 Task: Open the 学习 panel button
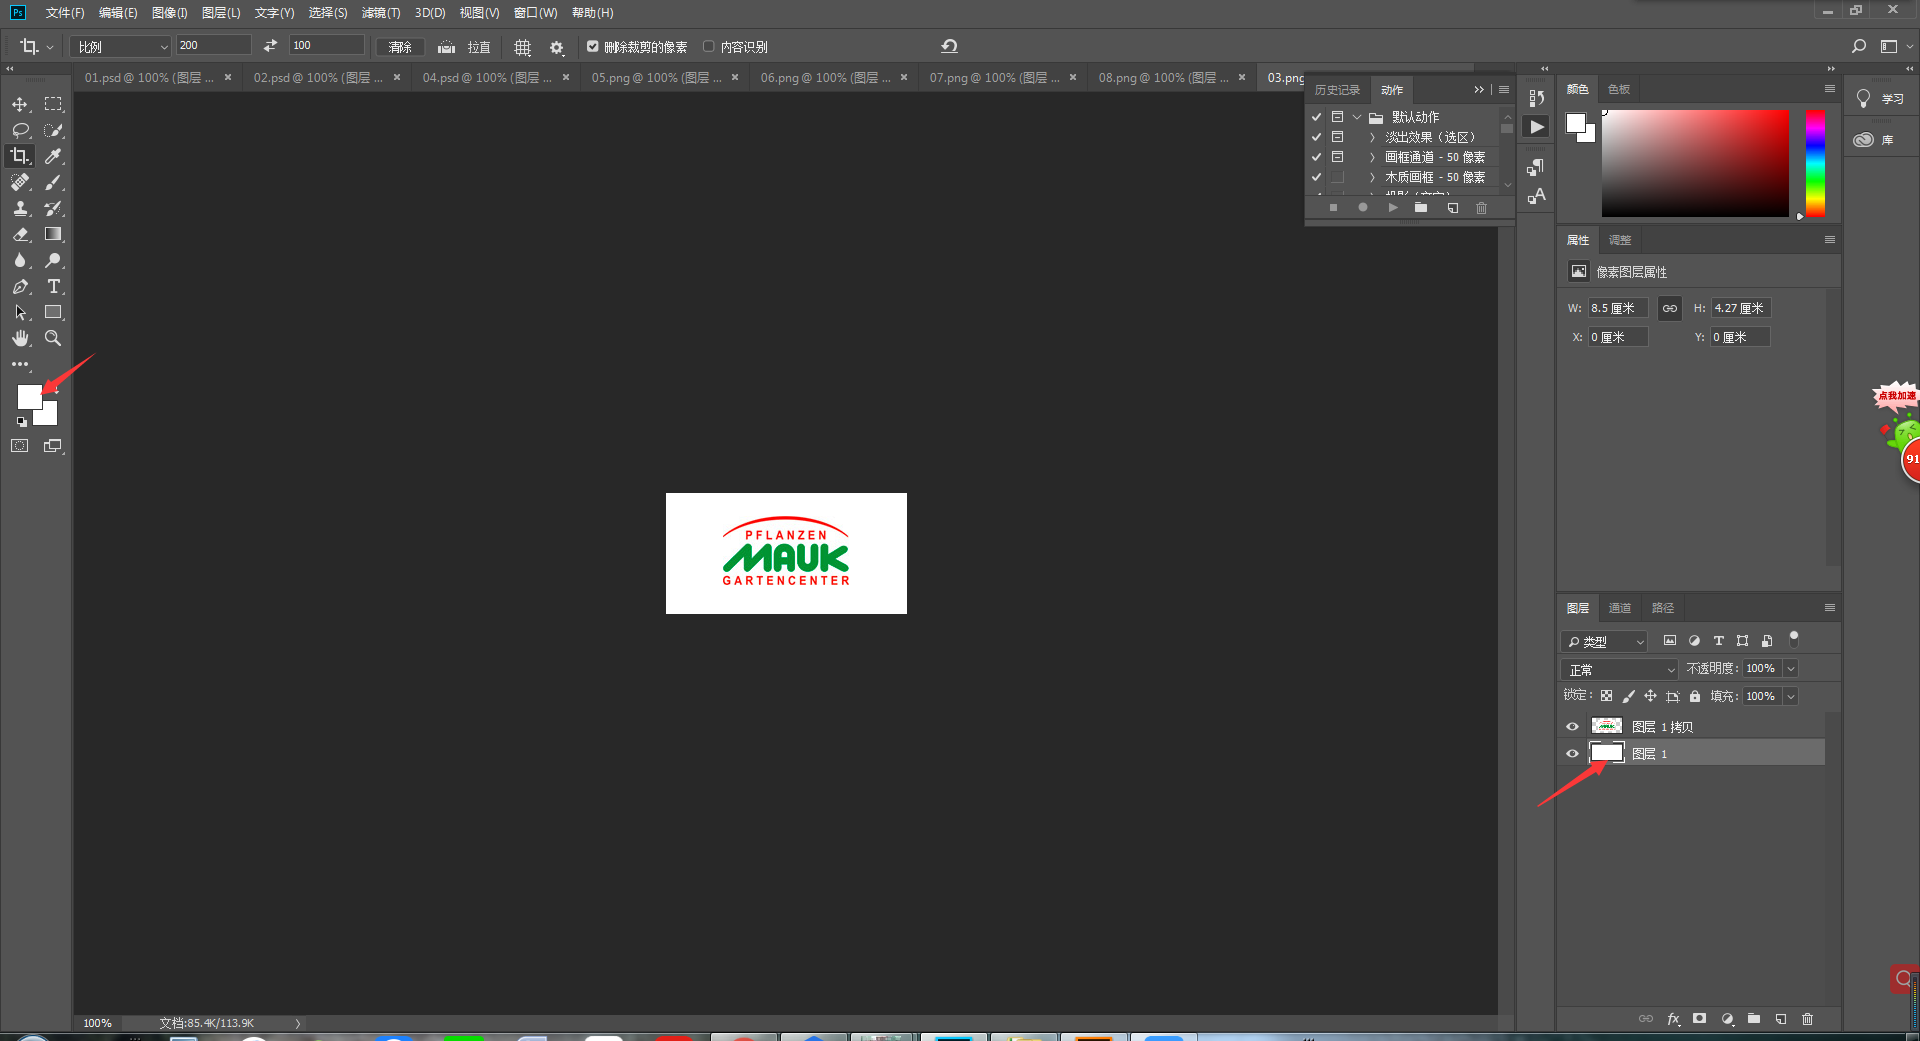[x=1880, y=98]
